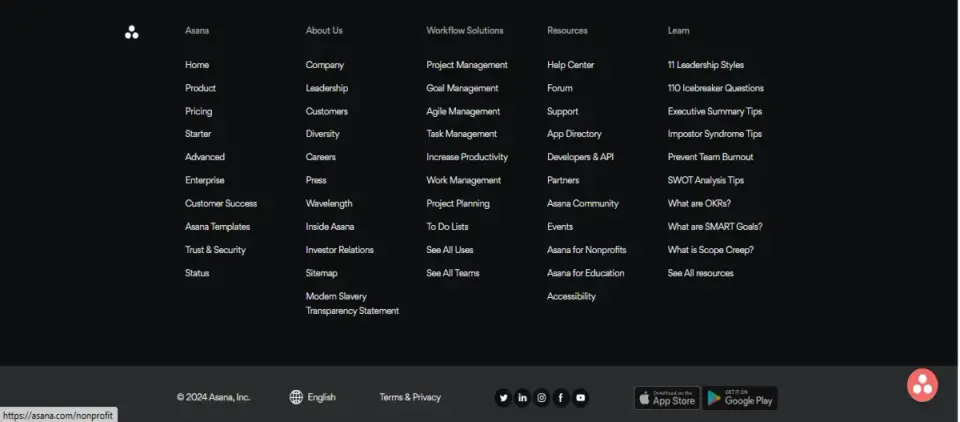Open Asana's Instagram page icon

[x=542, y=398]
